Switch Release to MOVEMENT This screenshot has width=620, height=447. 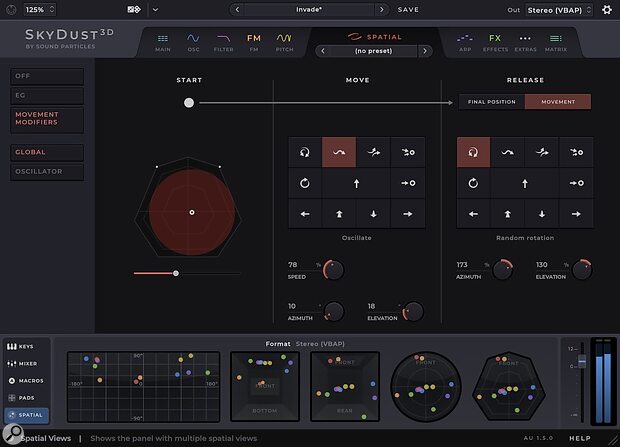click(x=558, y=102)
